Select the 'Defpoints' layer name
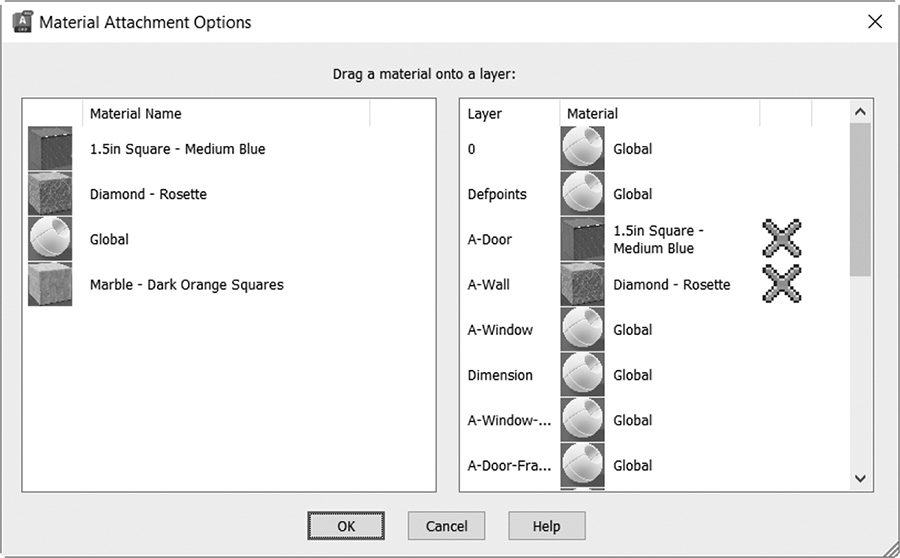This screenshot has width=900, height=558. click(497, 195)
